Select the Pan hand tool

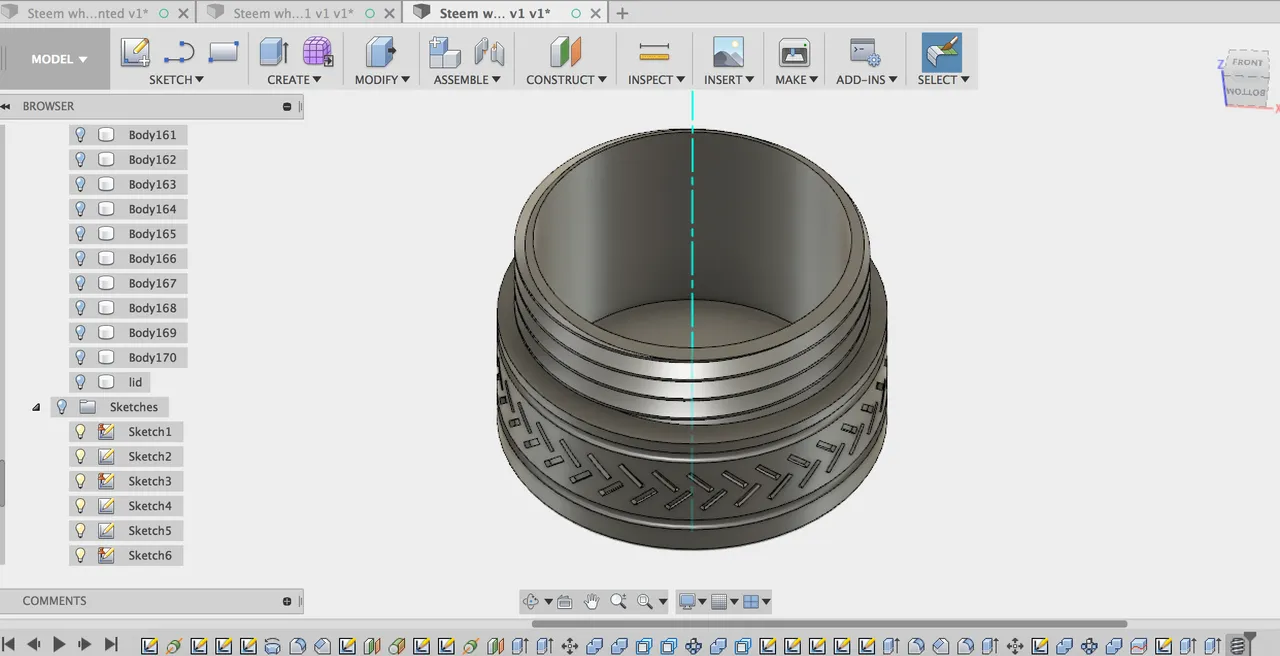point(591,601)
